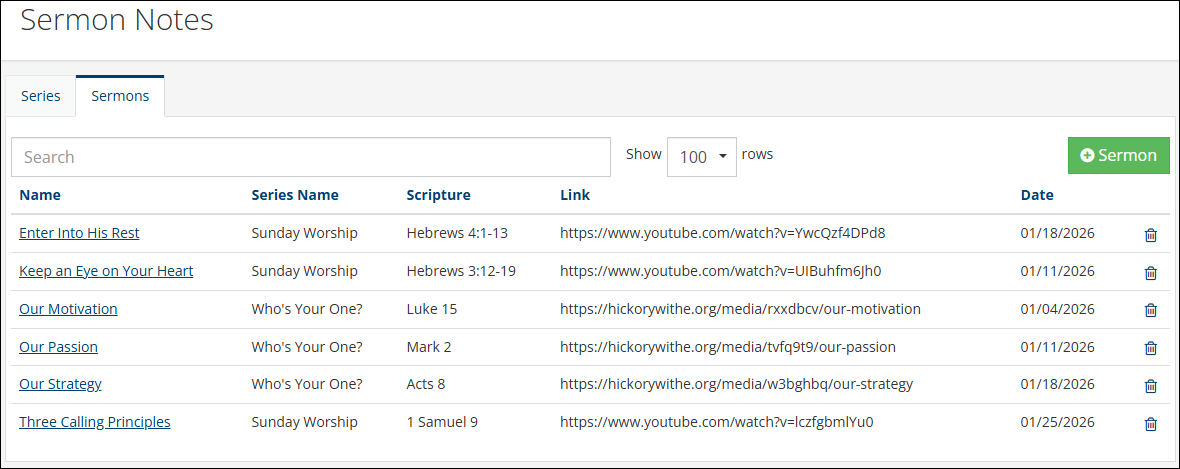1180x469 pixels.
Task: Click trash icon for Keep an Eye on Your Heart
Action: (1150, 273)
